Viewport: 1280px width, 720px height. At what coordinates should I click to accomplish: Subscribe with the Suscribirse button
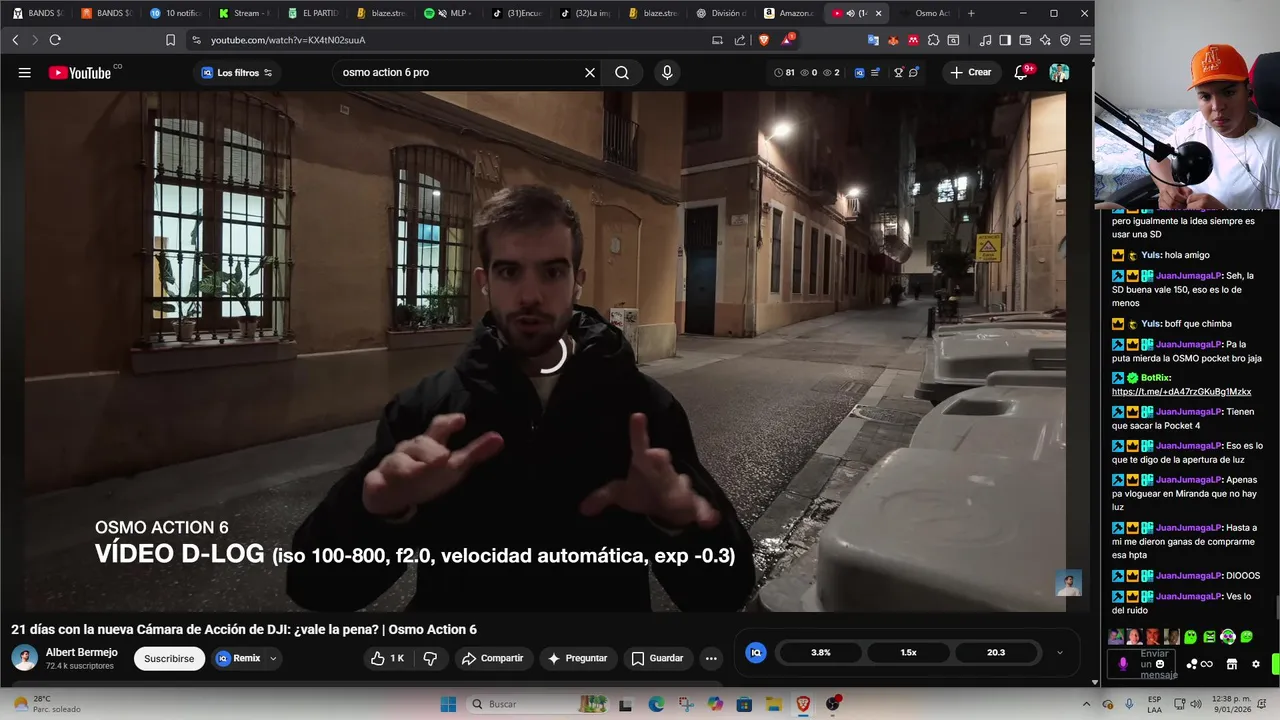pyautogui.click(x=169, y=658)
